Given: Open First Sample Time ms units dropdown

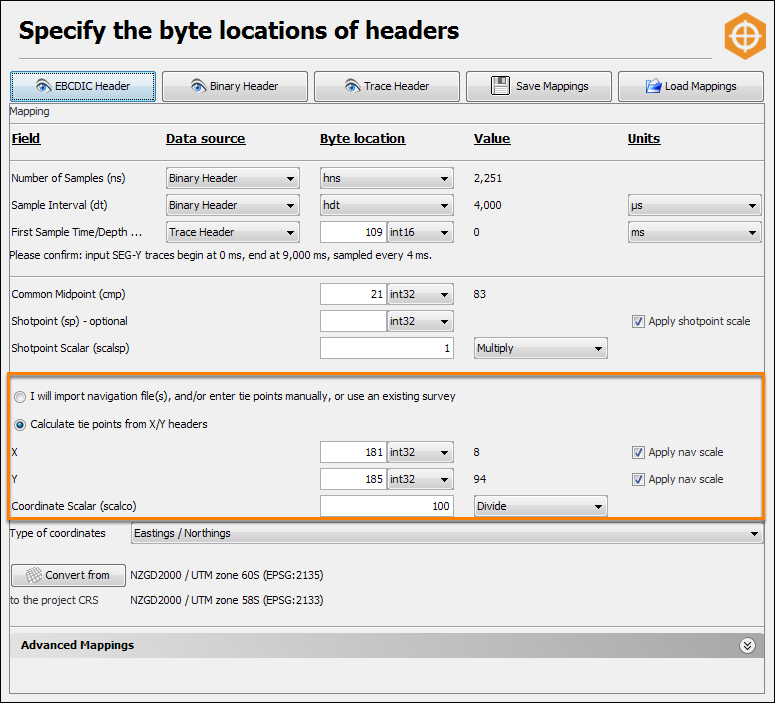Looking at the screenshot, I should (694, 232).
